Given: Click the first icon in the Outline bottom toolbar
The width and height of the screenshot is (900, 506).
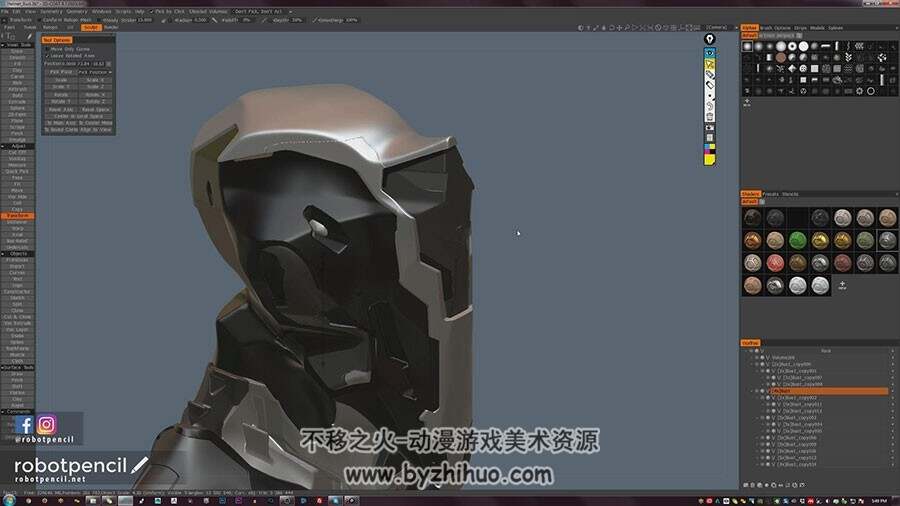Looking at the screenshot, I should (x=746, y=485).
